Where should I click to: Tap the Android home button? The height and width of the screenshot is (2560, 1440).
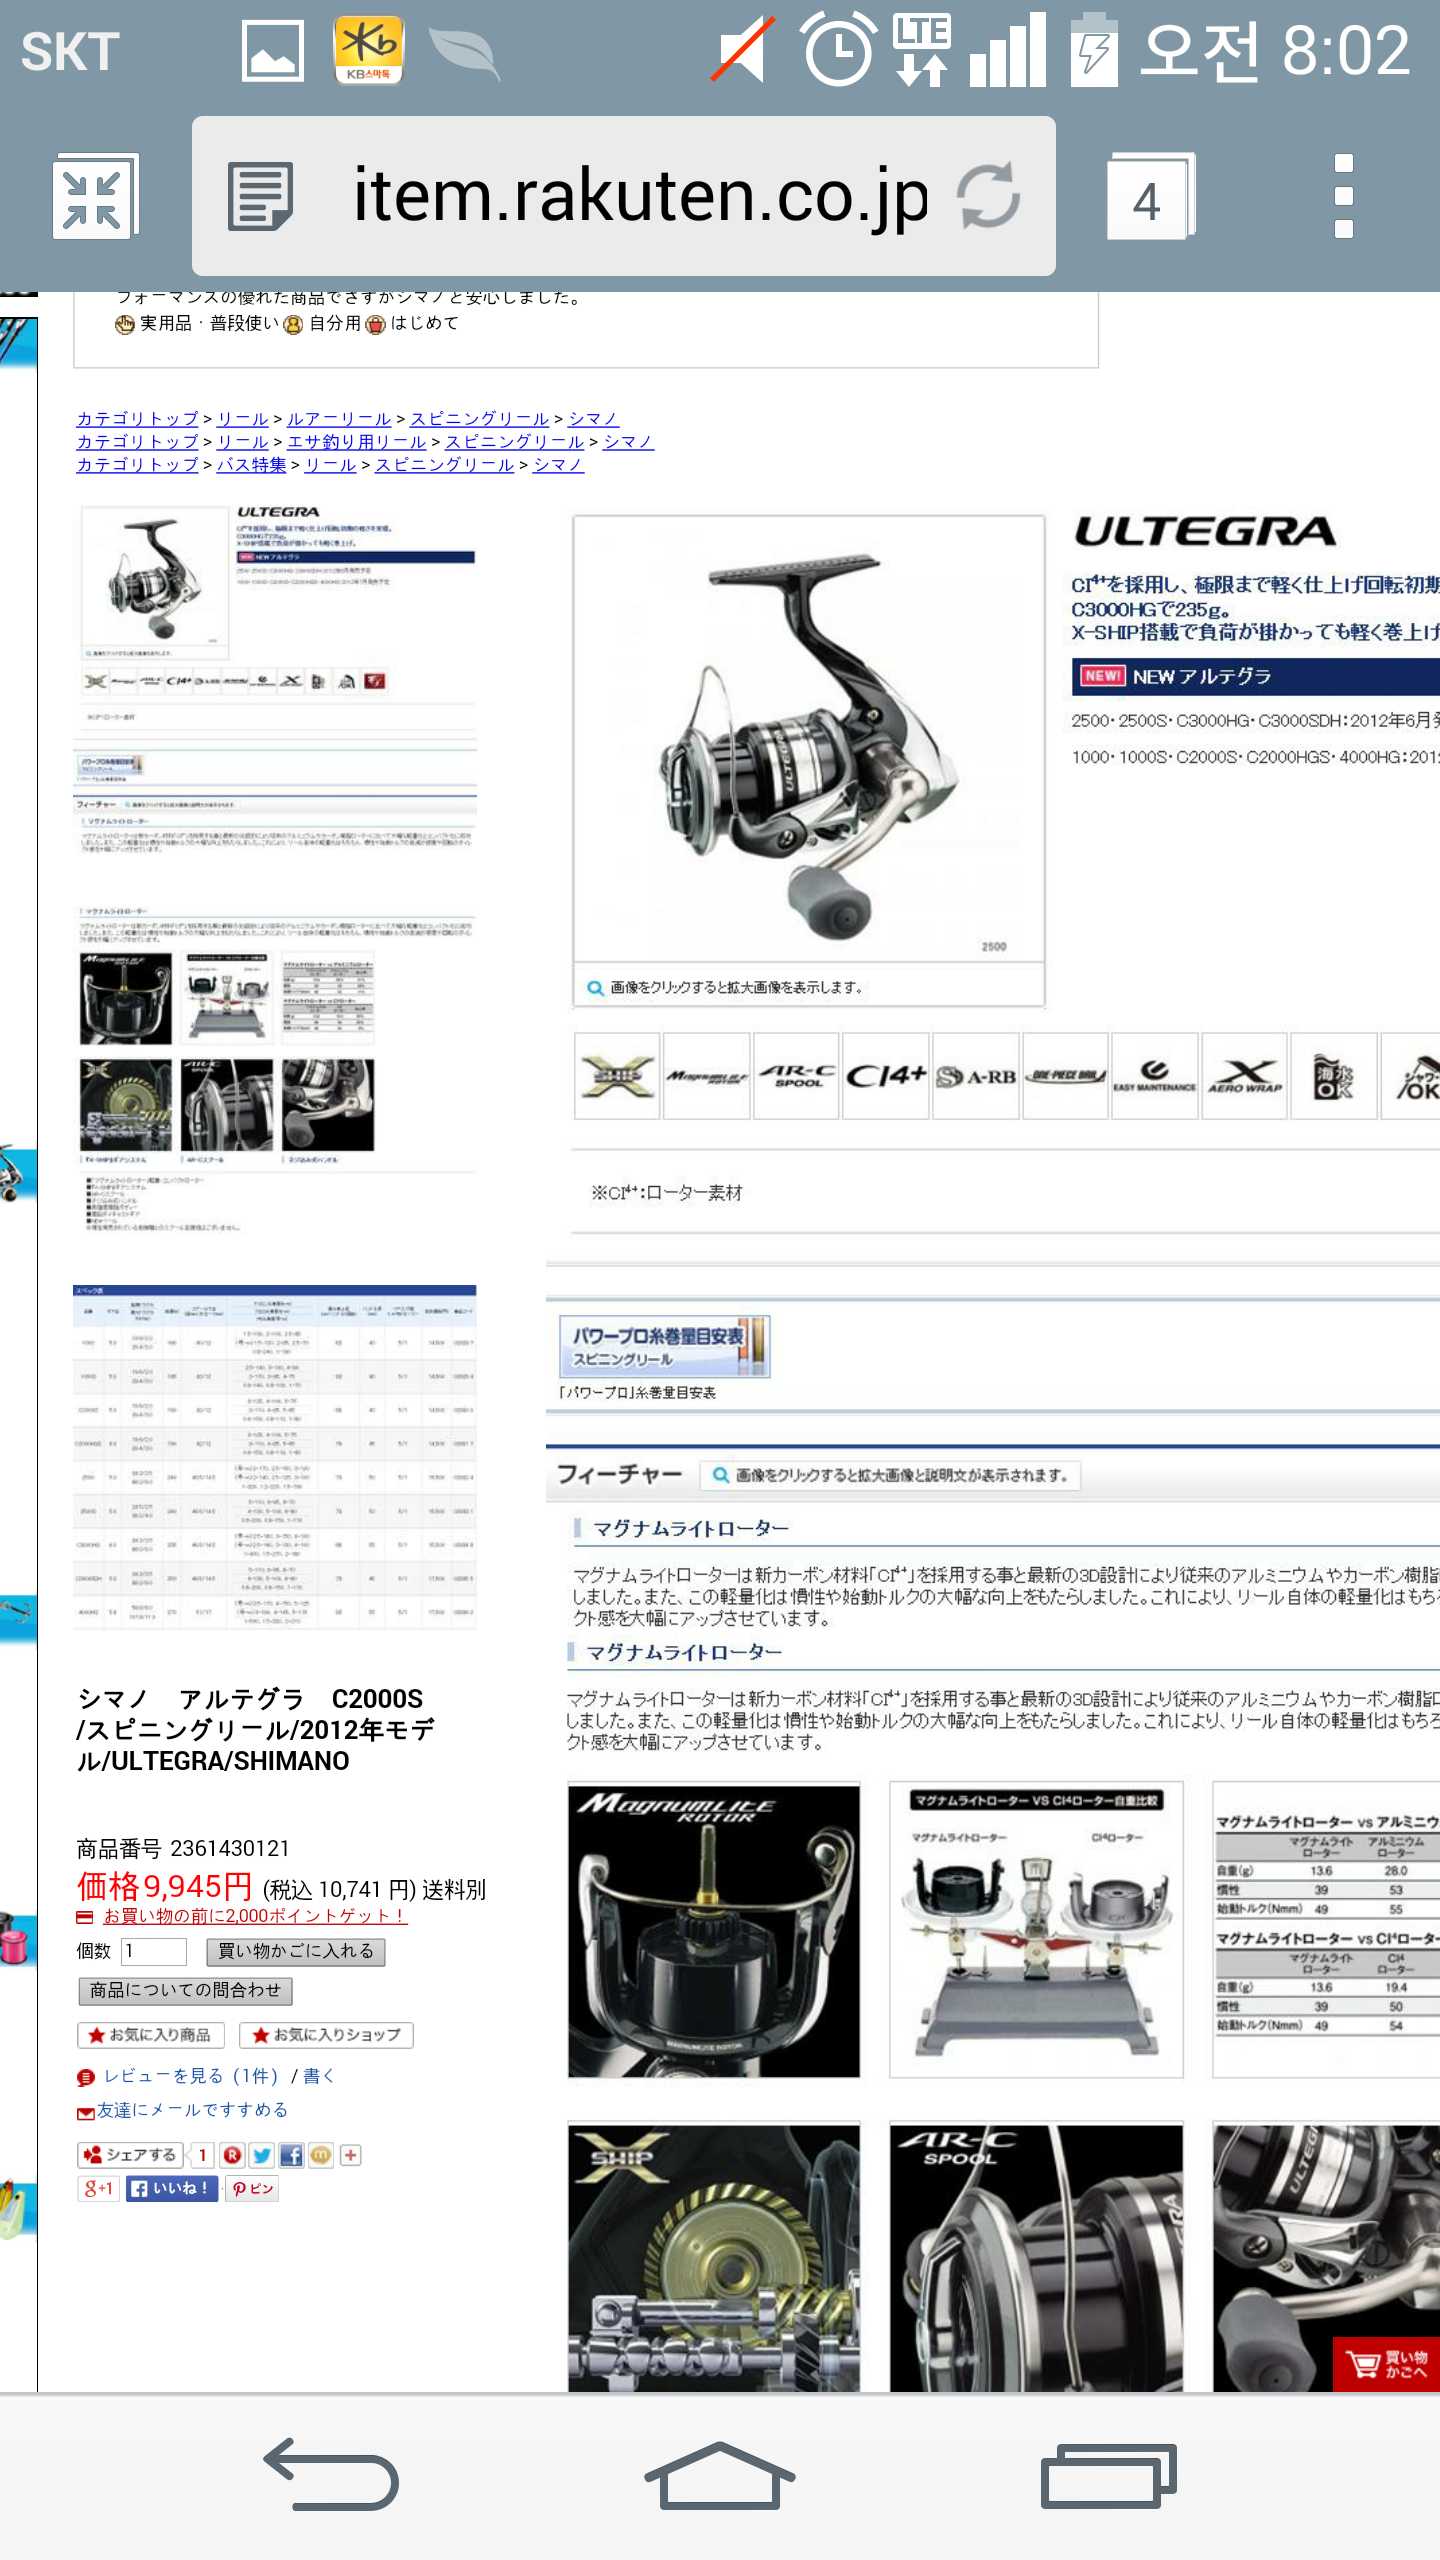pos(719,2474)
